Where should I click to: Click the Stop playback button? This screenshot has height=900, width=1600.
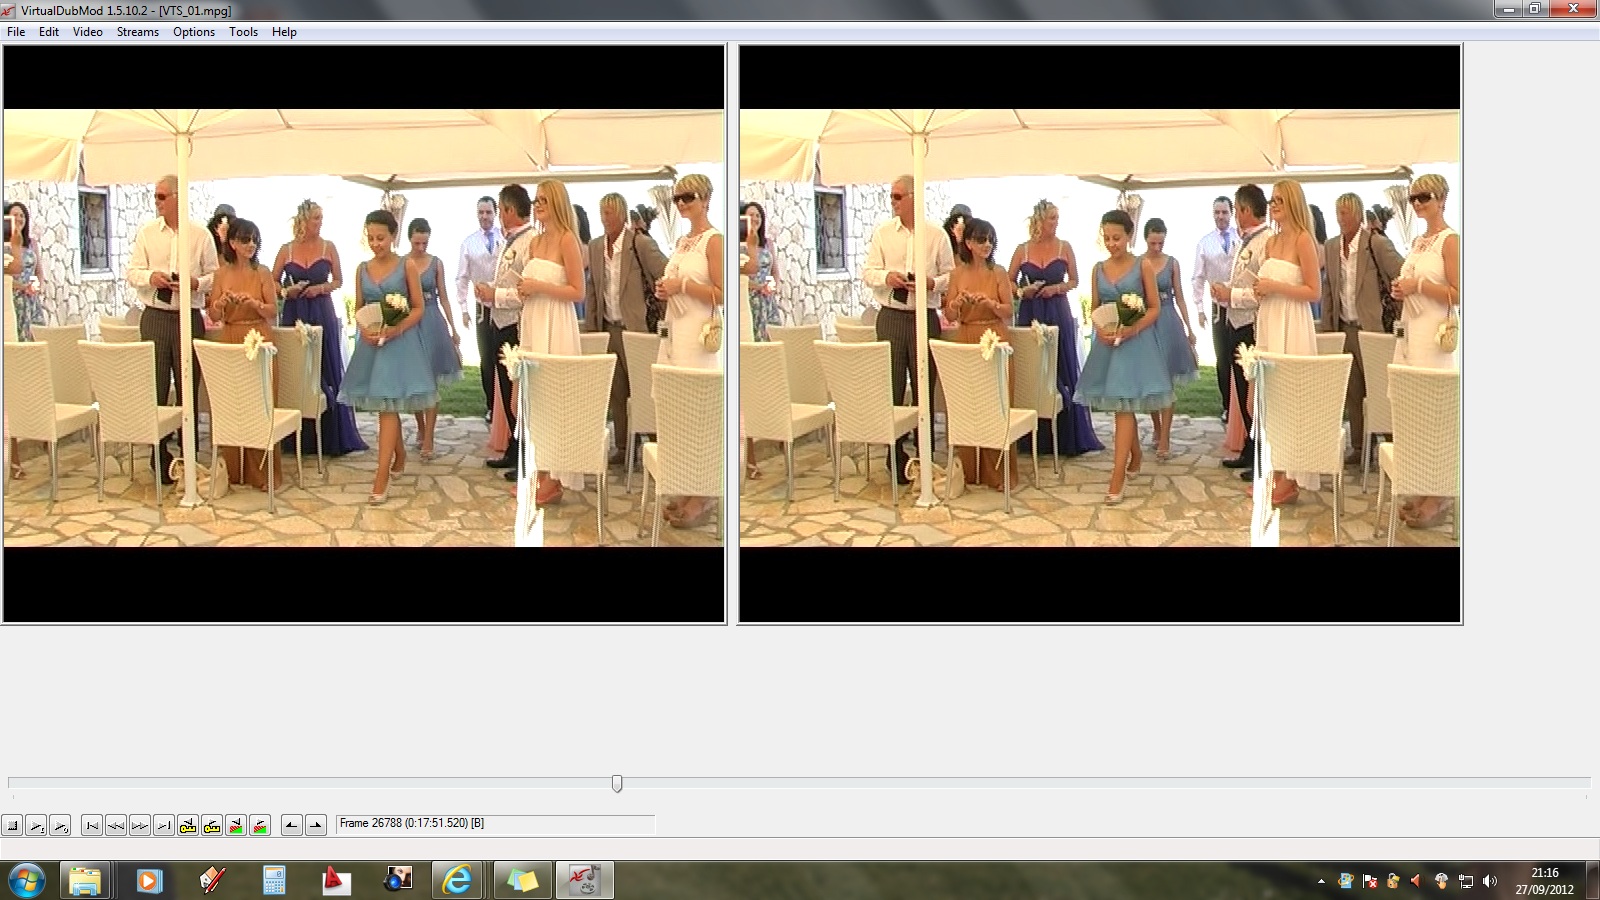coord(13,825)
